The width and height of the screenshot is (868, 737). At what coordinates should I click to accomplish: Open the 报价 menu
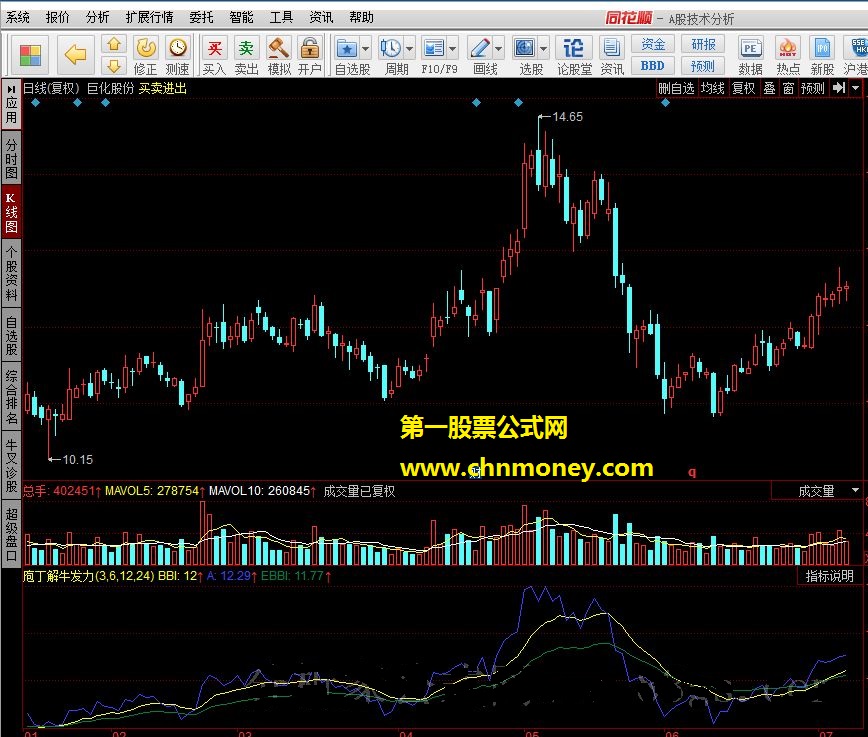click(58, 17)
